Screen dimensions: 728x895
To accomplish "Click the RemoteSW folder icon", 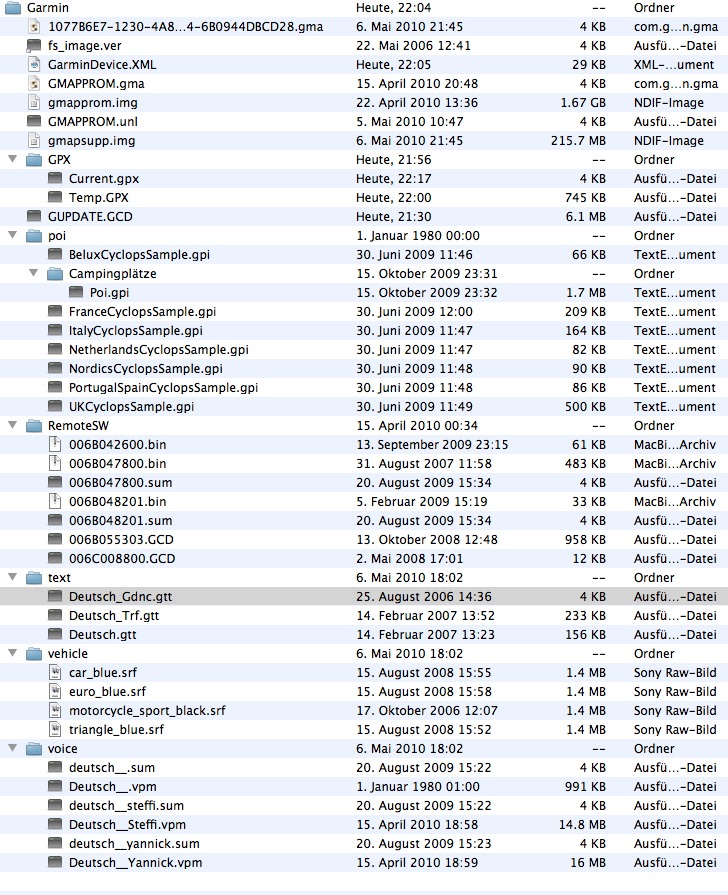I will coord(34,426).
